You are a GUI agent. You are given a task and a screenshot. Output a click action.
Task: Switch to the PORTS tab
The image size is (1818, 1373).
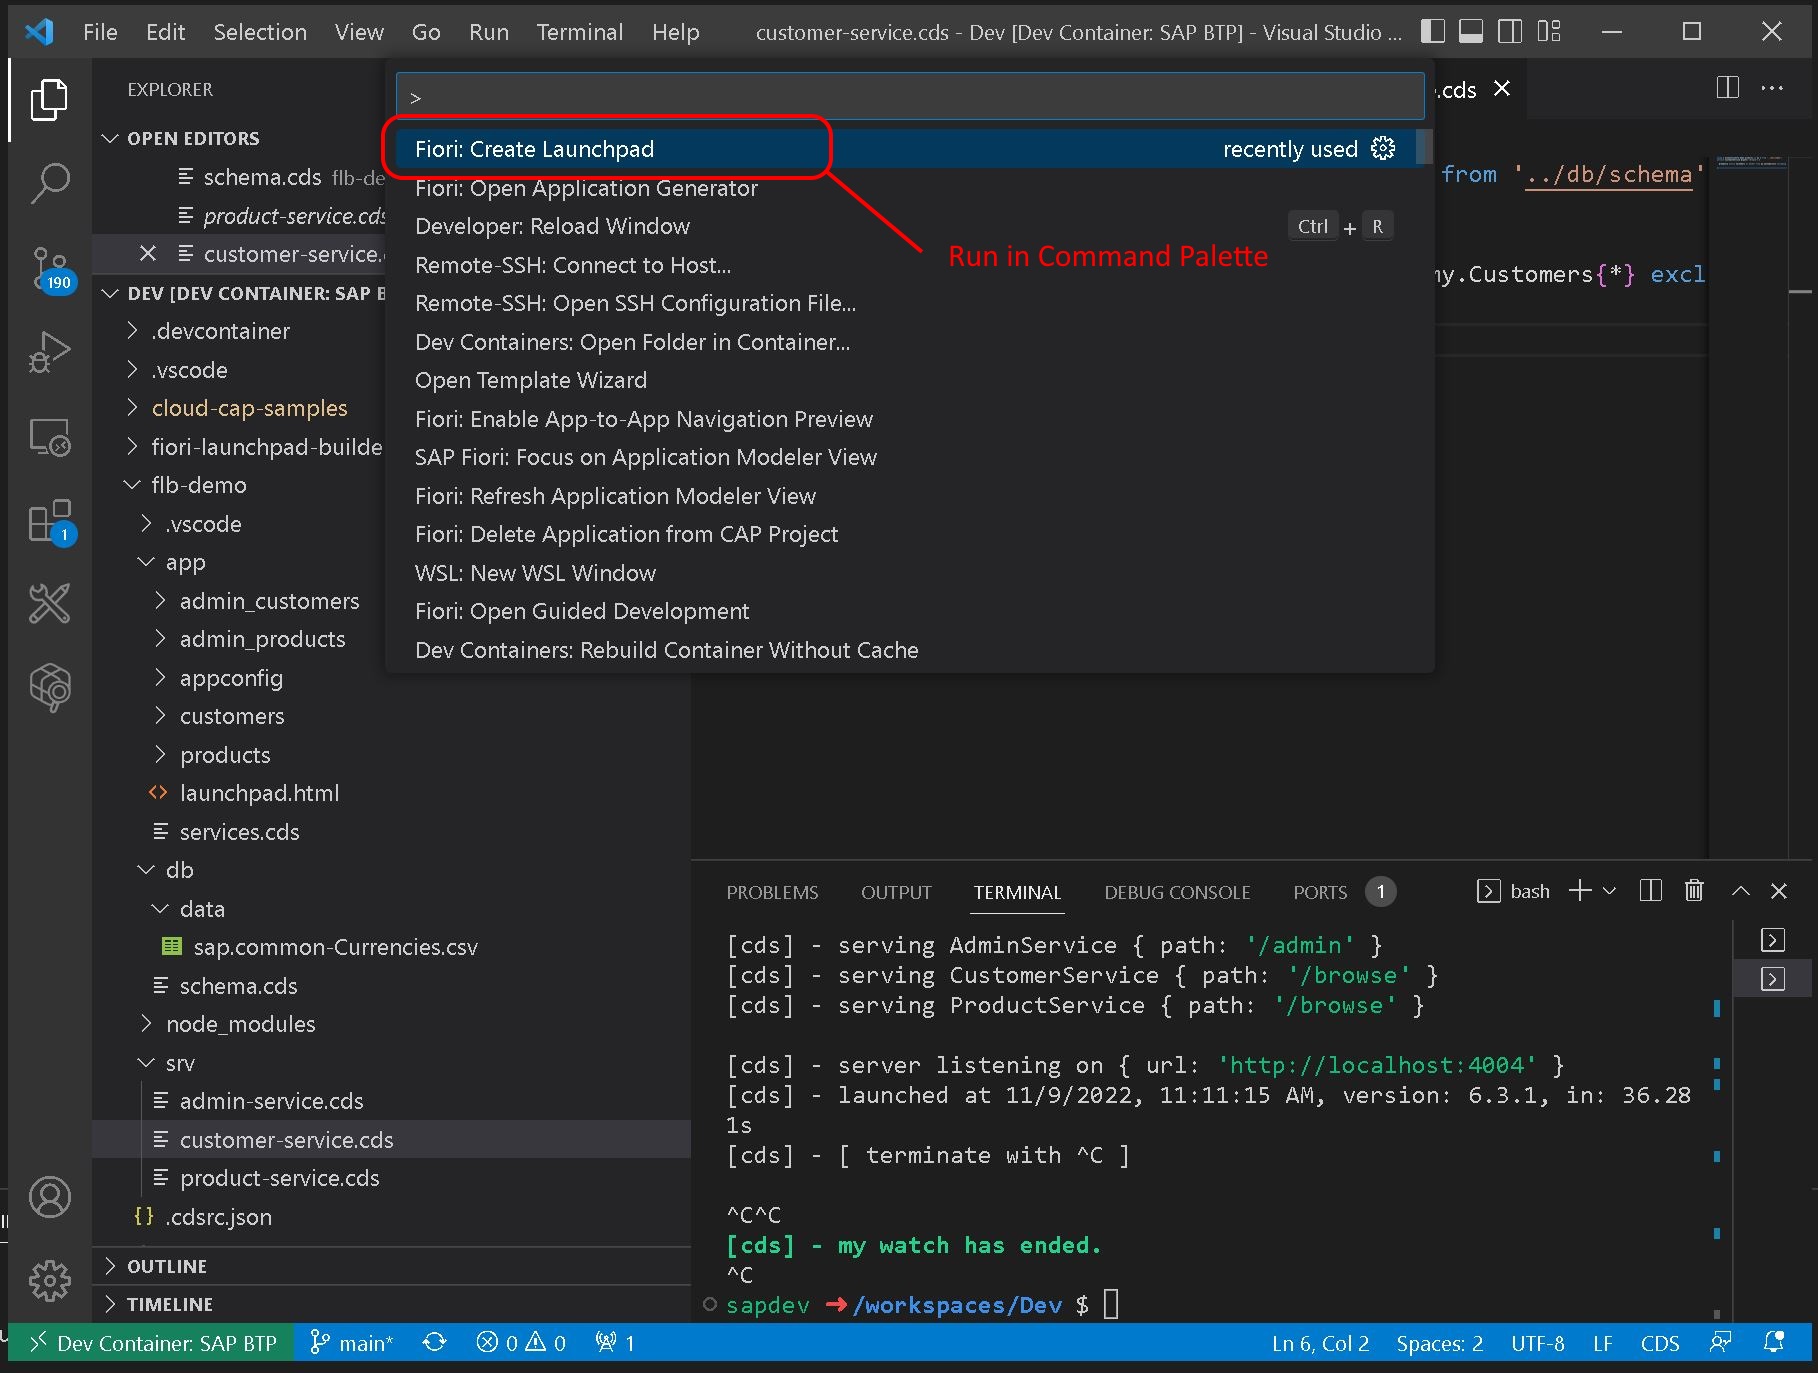coord(1320,892)
